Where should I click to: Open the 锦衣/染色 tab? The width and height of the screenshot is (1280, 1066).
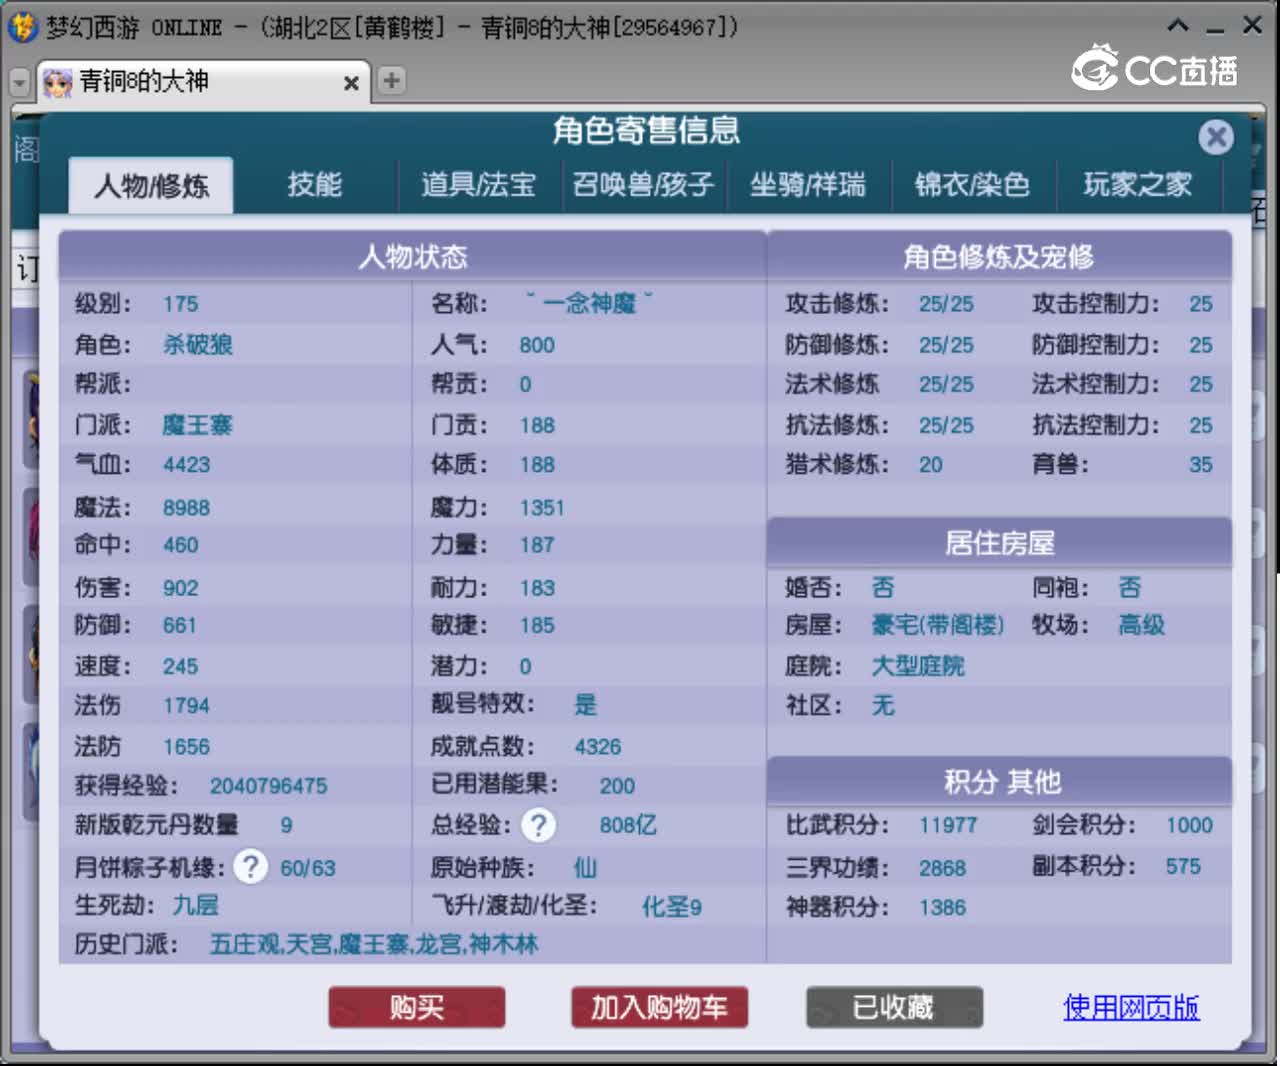pyautogui.click(x=972, y=185)
